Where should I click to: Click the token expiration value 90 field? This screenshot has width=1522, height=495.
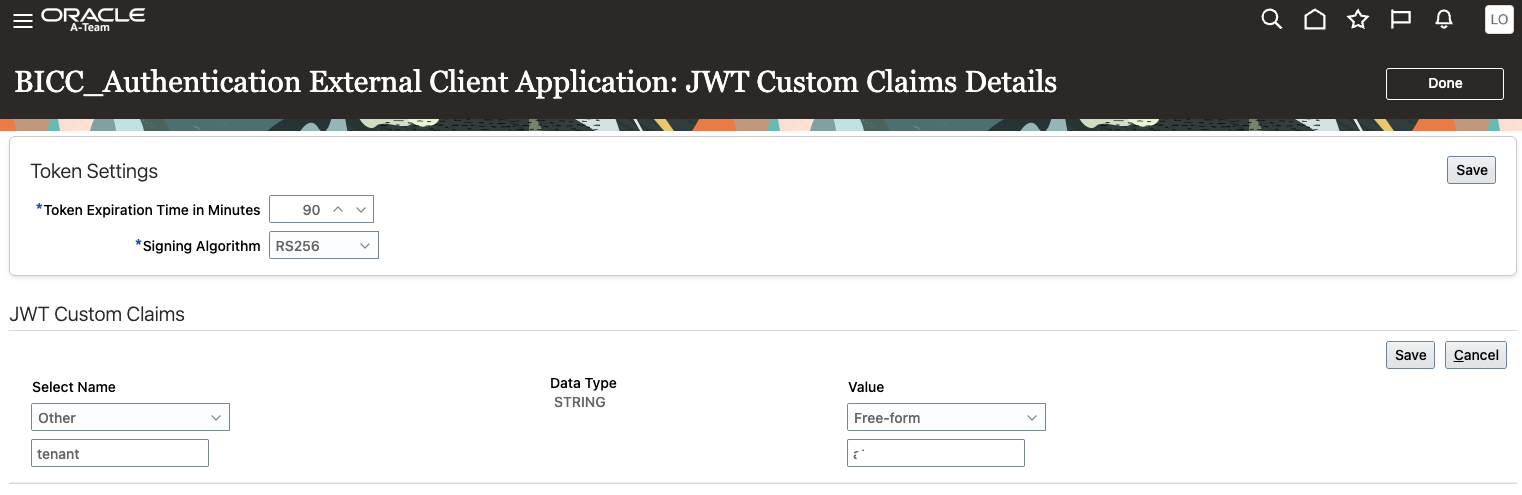coord(298,210)
